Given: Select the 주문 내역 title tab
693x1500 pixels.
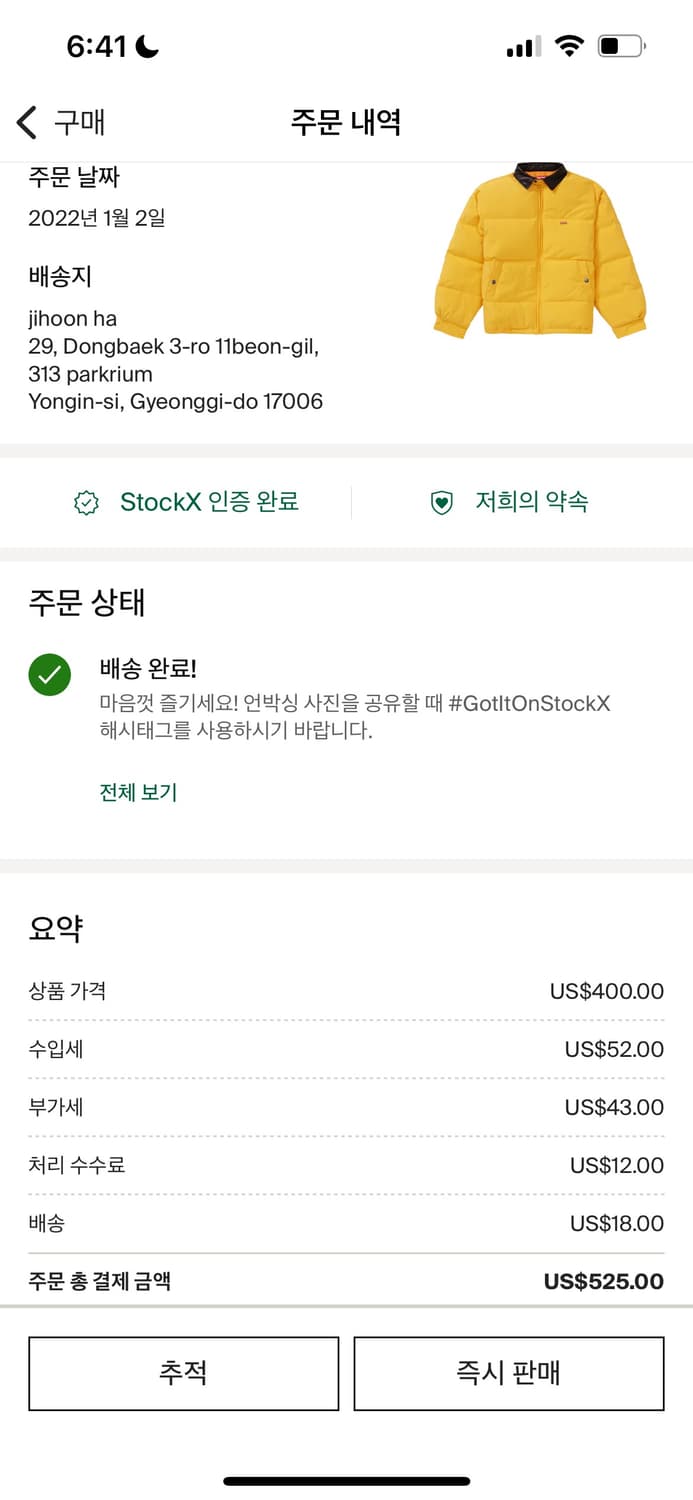Looking at the screenshot, I should click(x=346, y=121).
